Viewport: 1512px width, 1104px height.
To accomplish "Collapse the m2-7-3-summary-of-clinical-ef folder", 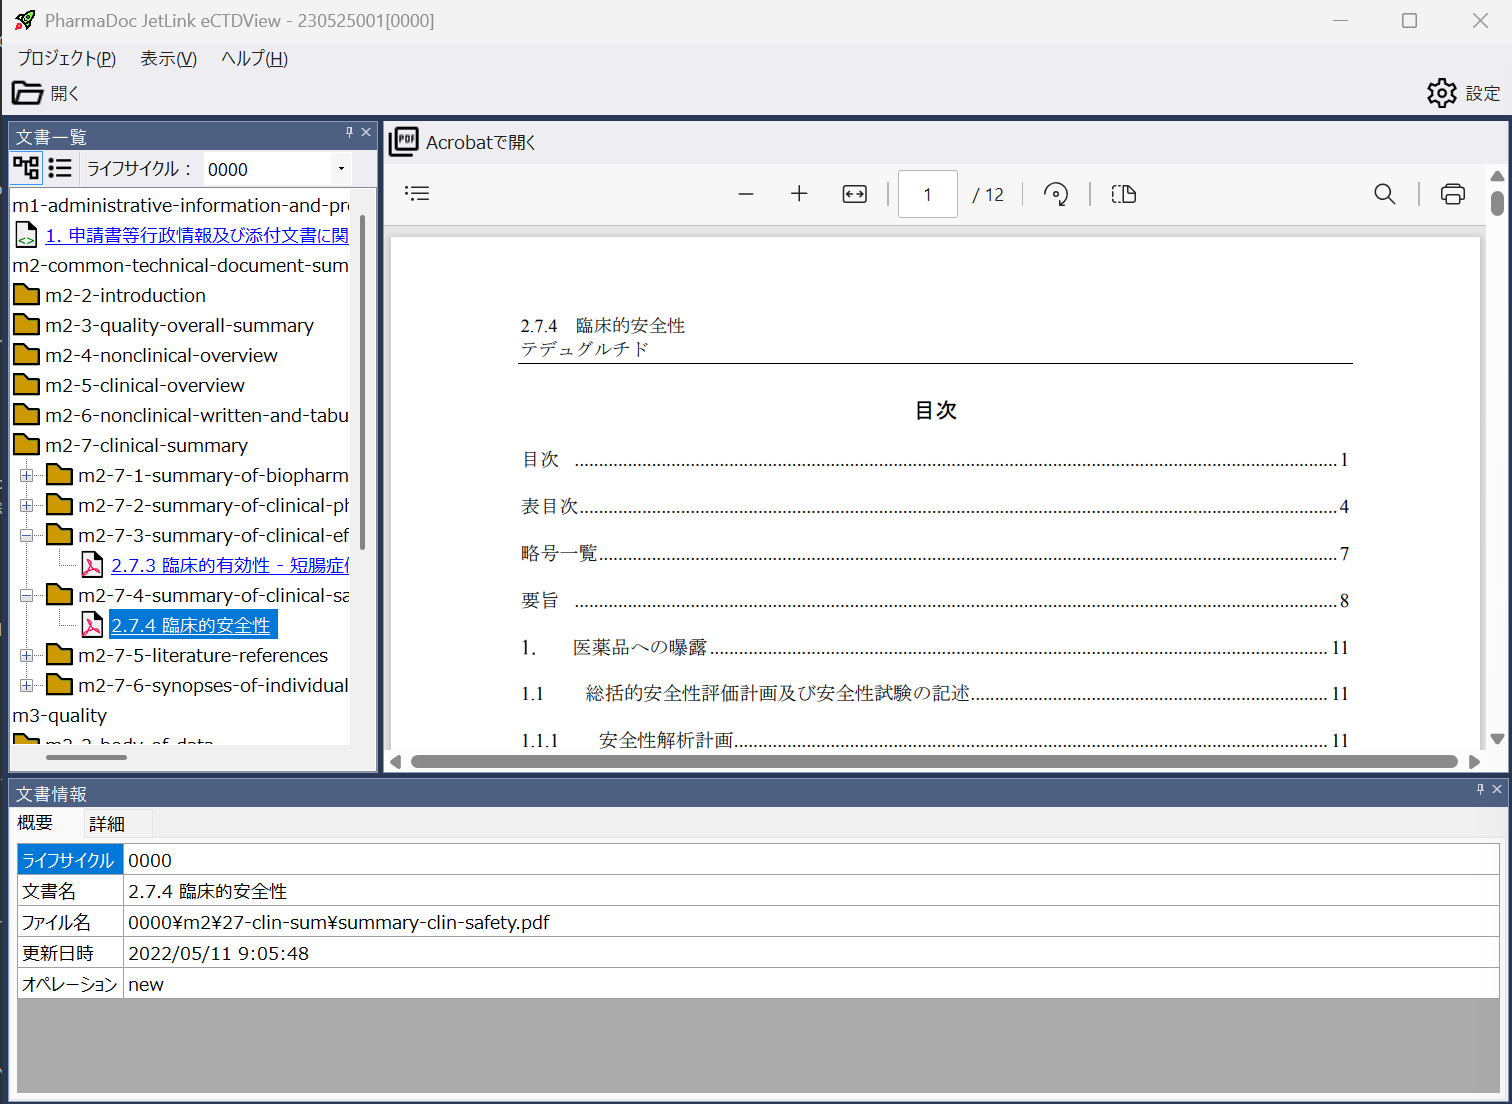I will (x=27, y=536).
